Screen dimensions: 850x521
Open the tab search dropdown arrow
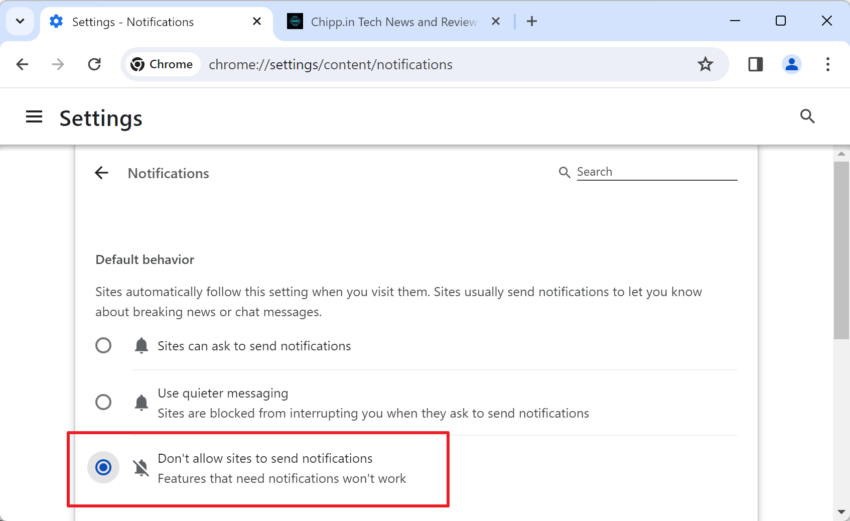click(20, 22)
